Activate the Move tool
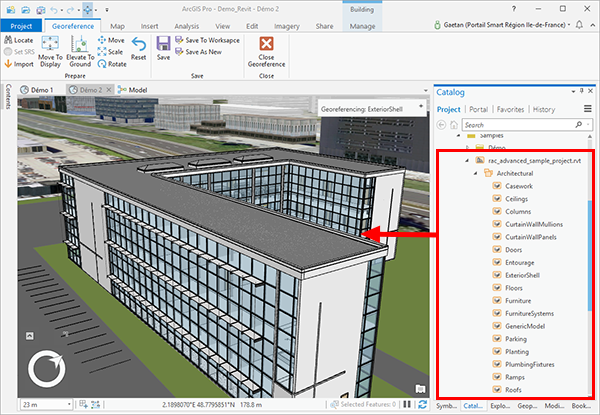Image resolution: width=600 pixels, height=415 pixels. tap(111, 40)
